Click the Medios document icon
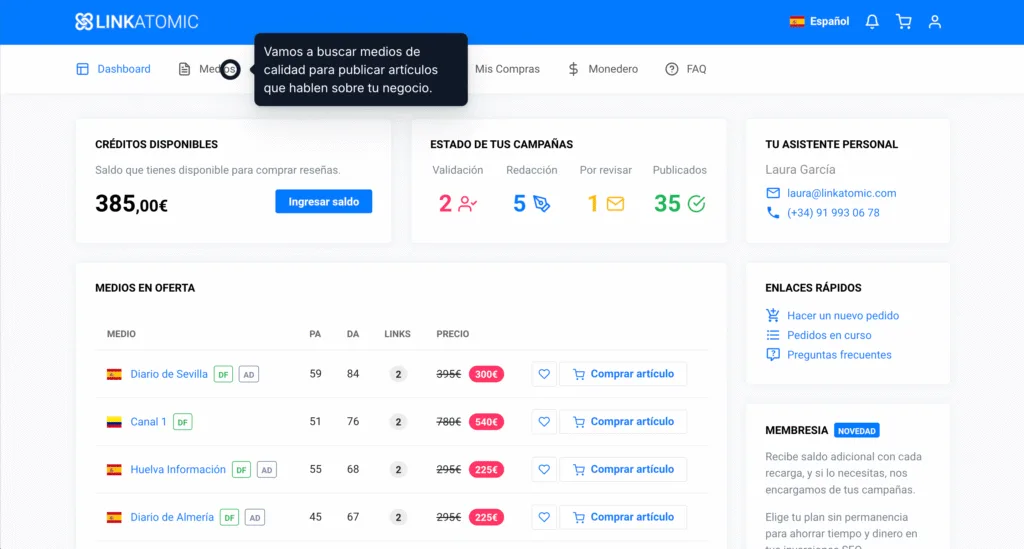1024x549 pixels. pyautogui.click(x=184, y=69)
